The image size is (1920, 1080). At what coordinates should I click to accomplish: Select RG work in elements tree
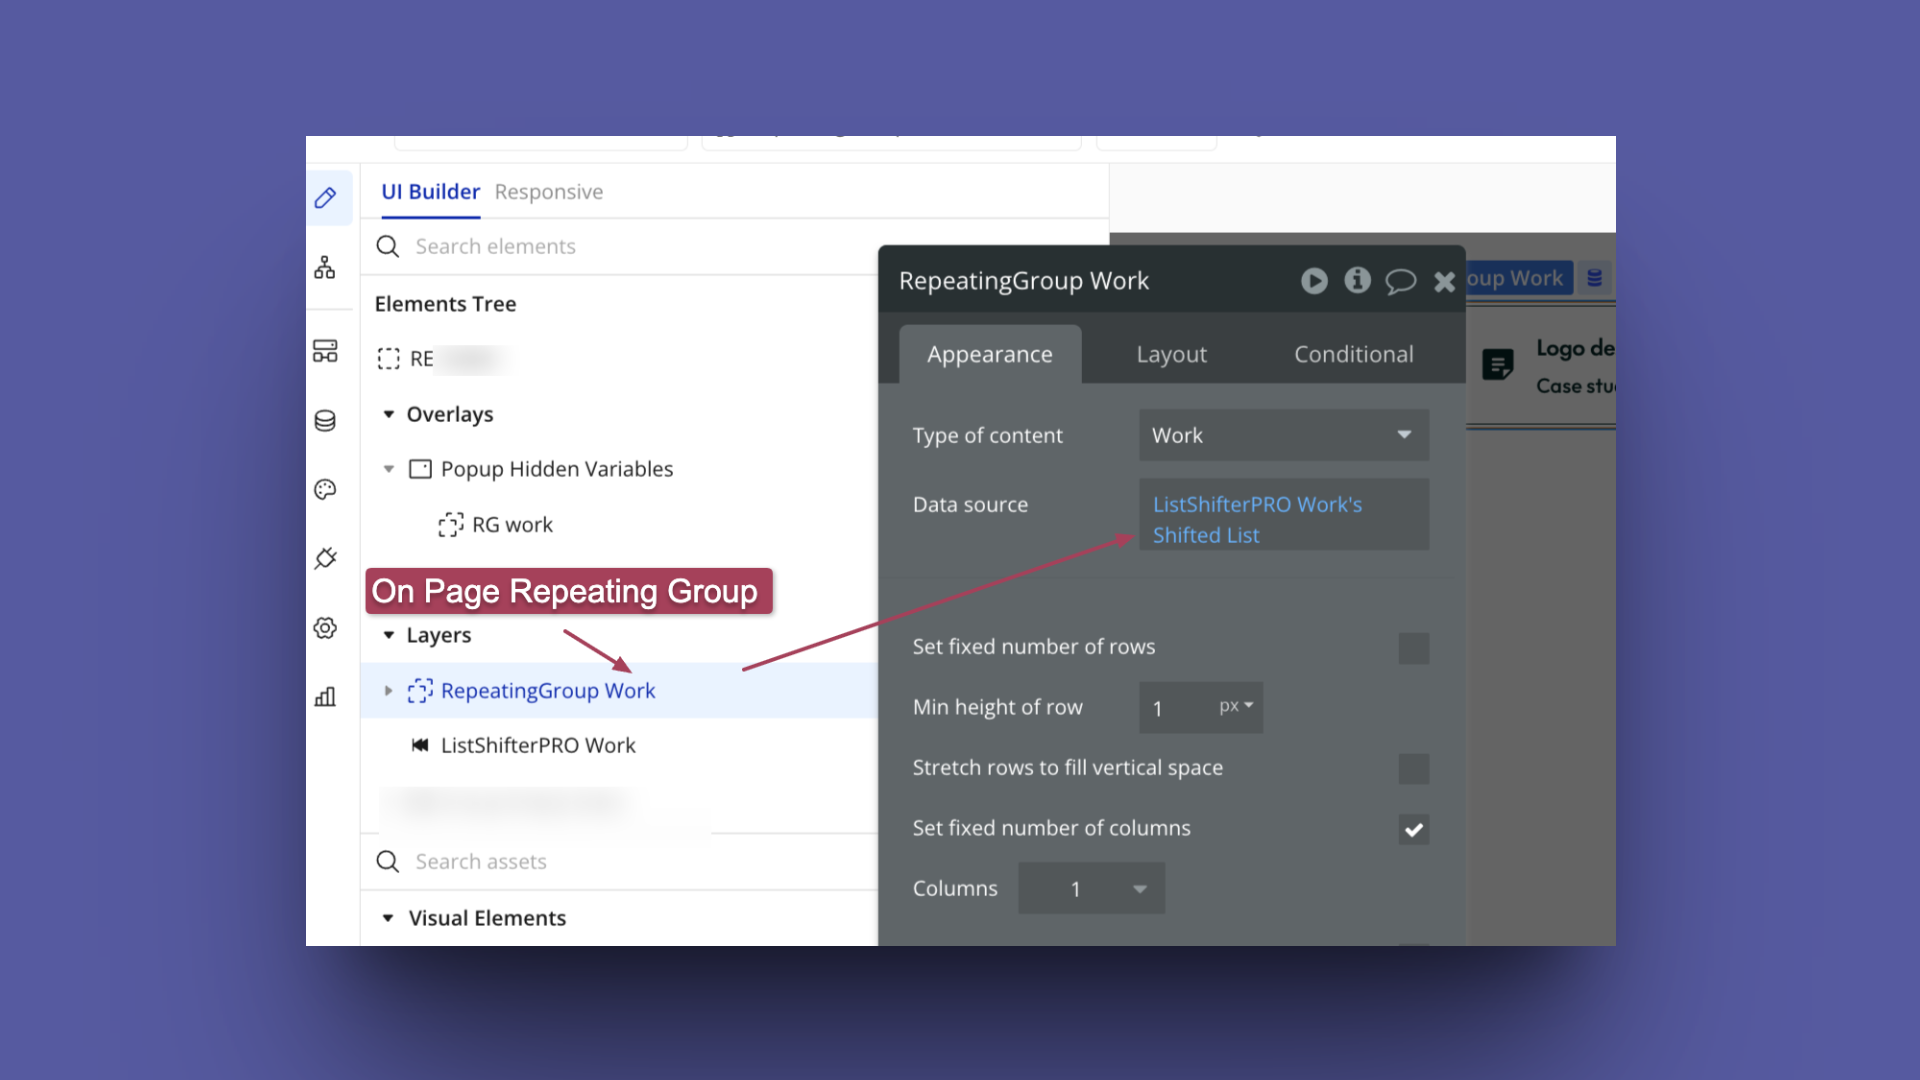click(x=512, y=524)
